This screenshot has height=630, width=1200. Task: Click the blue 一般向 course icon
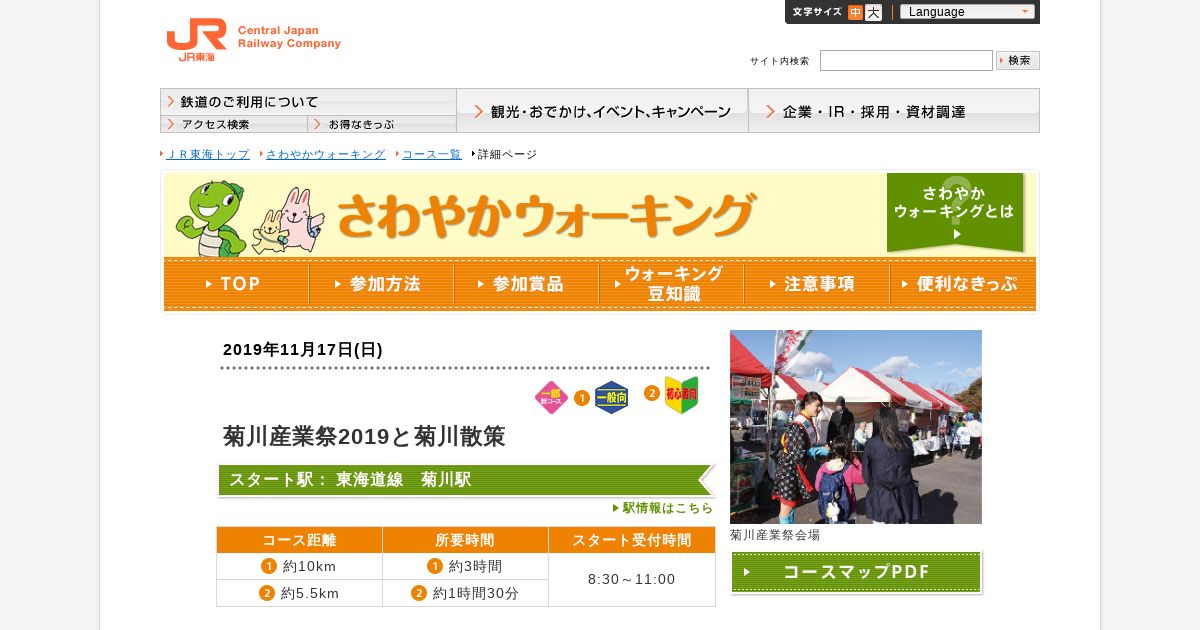pos(612,398)
